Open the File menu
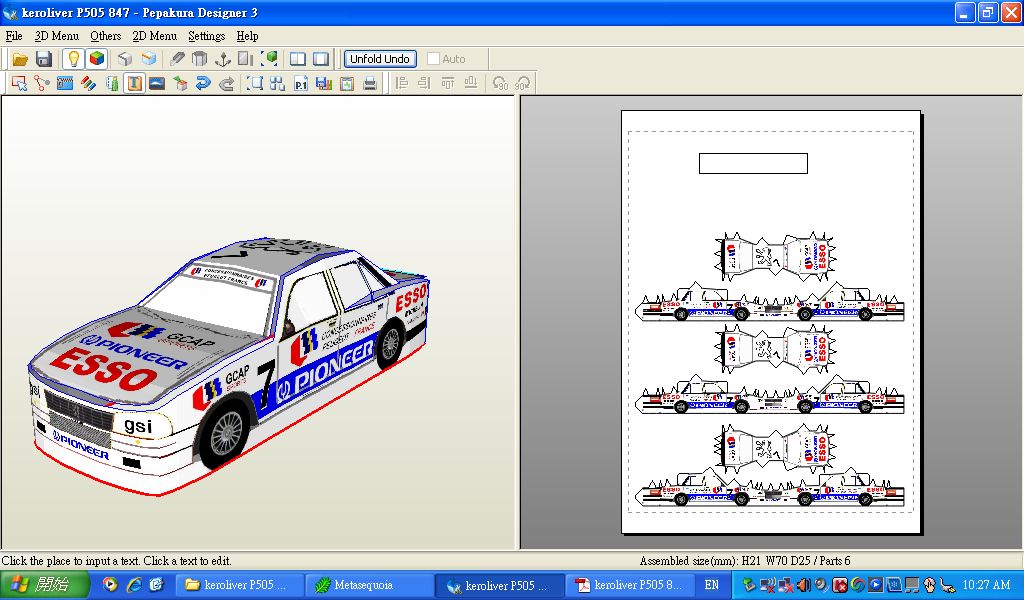This screenshot has width=1024, height=600. pos(14,36)
